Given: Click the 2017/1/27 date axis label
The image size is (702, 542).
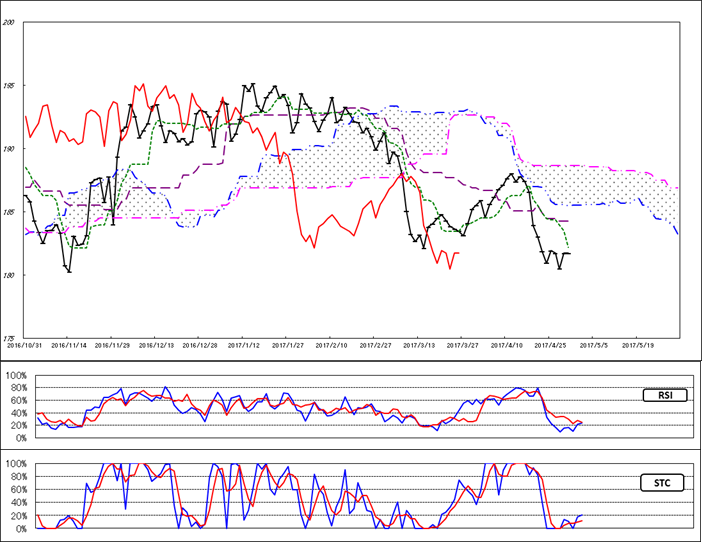Looking at the screenshot, I should pos(289,344).
